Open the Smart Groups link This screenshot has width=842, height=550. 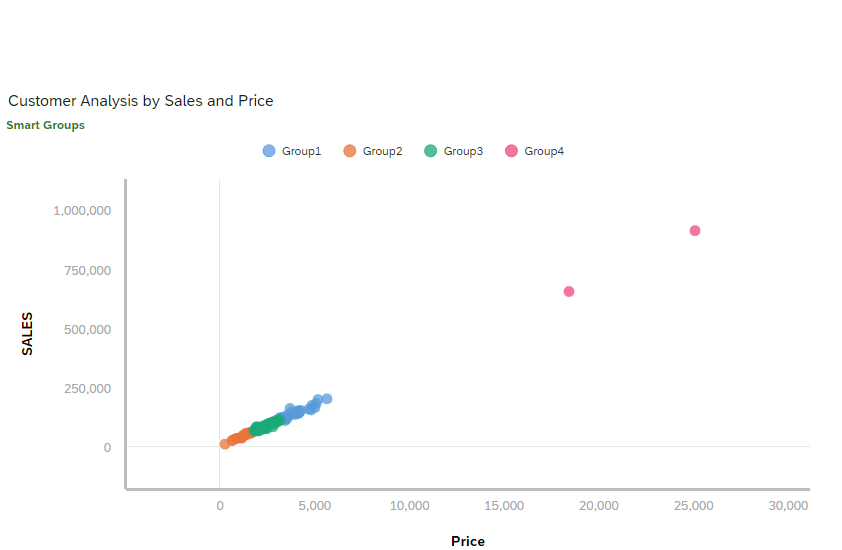(x=45, y=125)
